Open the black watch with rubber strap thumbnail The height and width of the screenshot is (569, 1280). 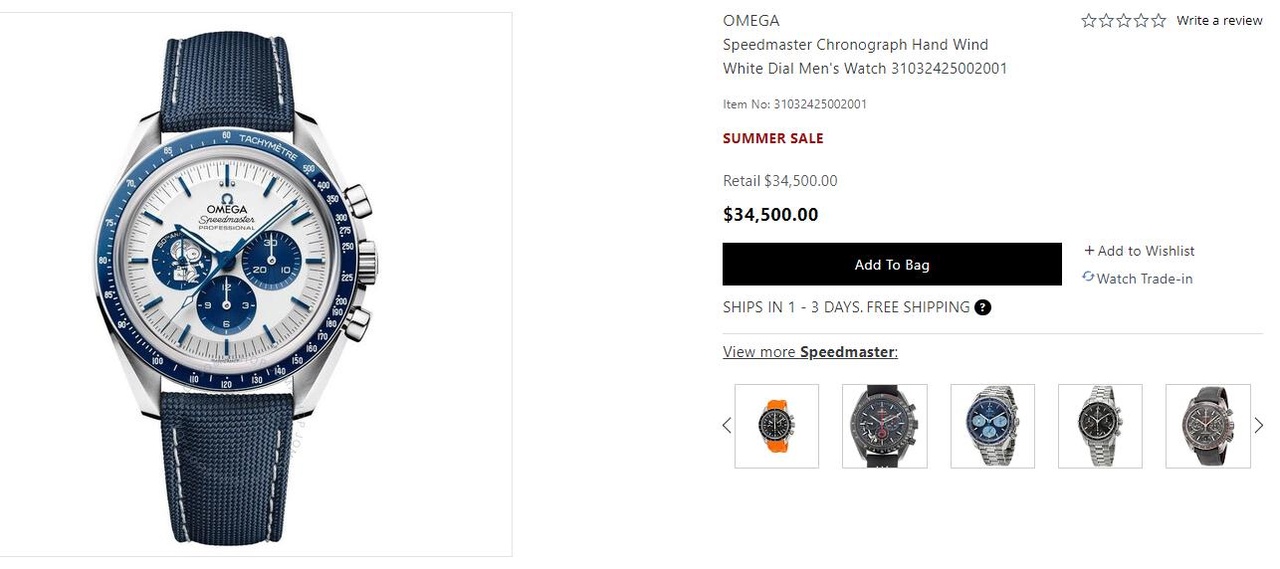click(x=884, y=426)
